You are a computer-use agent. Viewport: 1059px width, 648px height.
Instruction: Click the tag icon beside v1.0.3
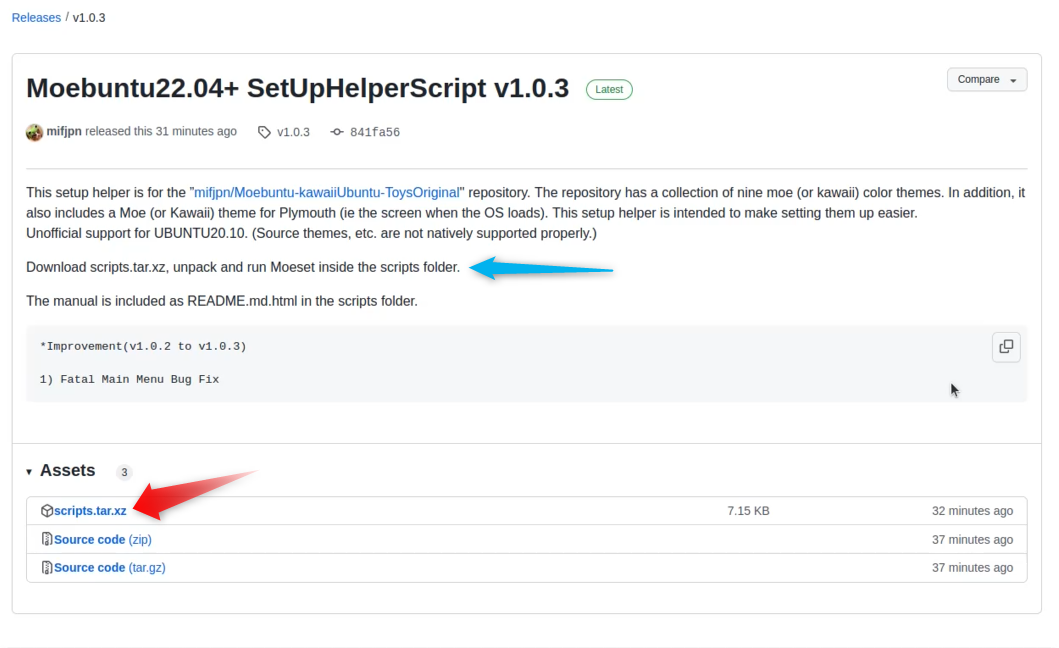coord(264,132)
